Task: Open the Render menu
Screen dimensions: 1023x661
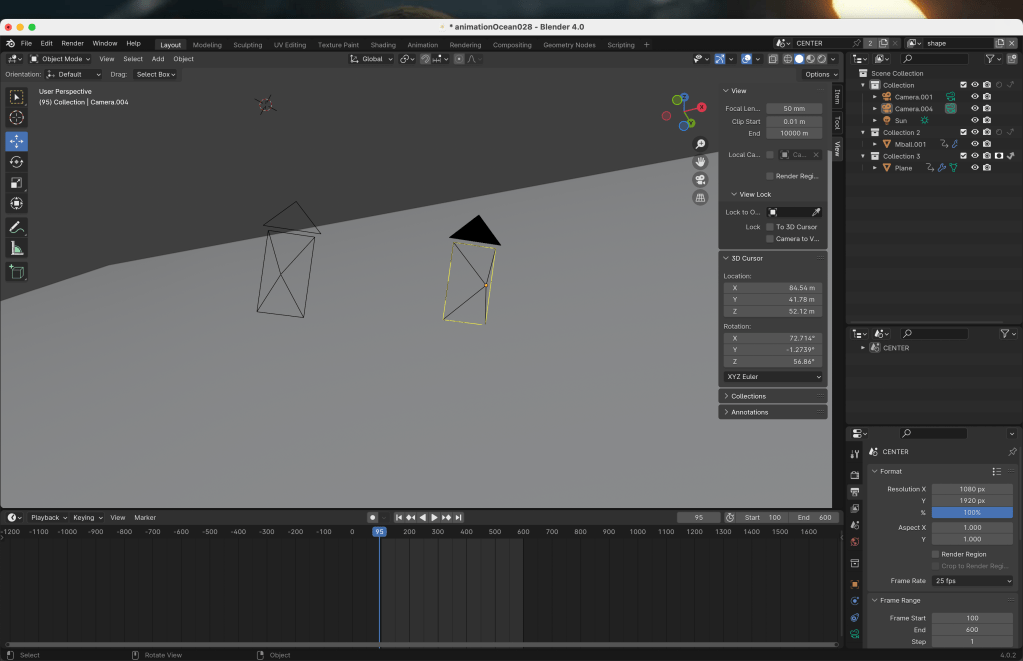Action: (x=72, y=44)
